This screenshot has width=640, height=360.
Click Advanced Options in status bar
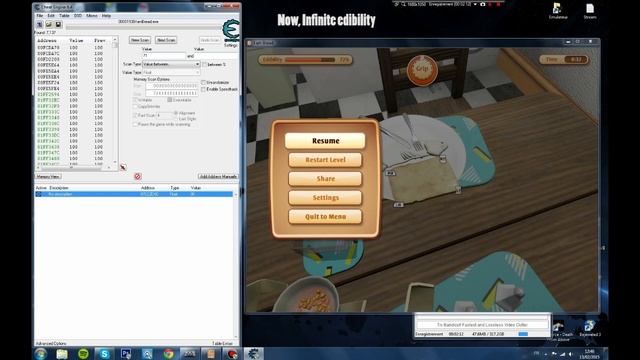(51, 344)
